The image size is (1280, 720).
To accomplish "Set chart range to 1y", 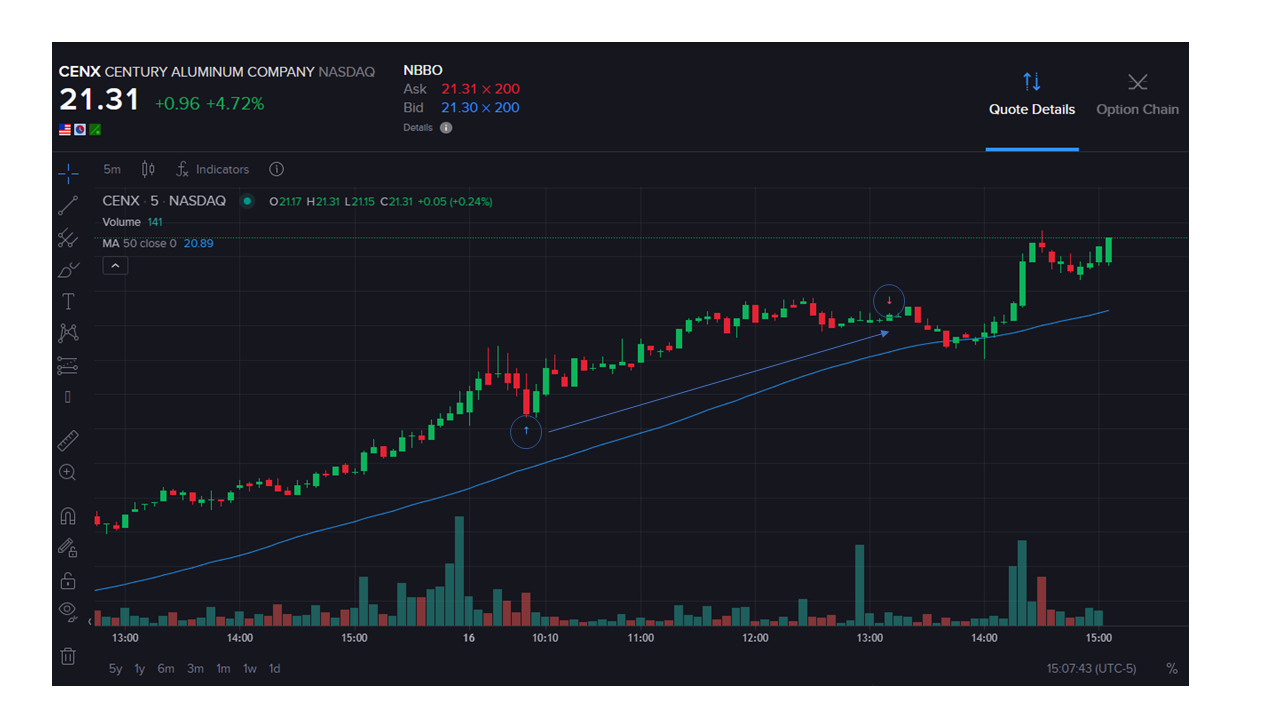I will pos(140,669).
